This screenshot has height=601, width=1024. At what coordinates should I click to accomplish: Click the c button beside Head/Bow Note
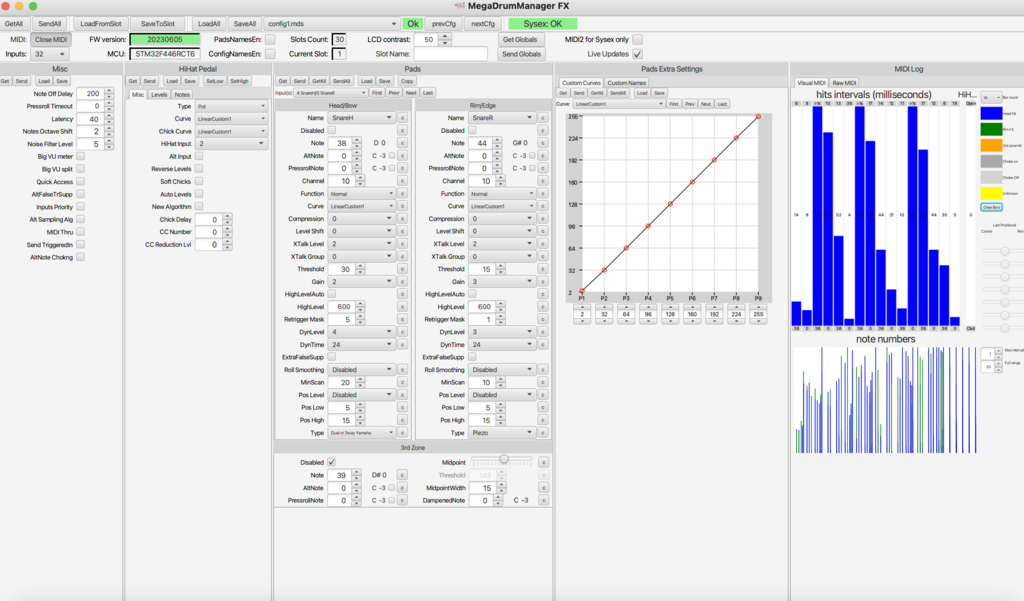click(402, 143)
